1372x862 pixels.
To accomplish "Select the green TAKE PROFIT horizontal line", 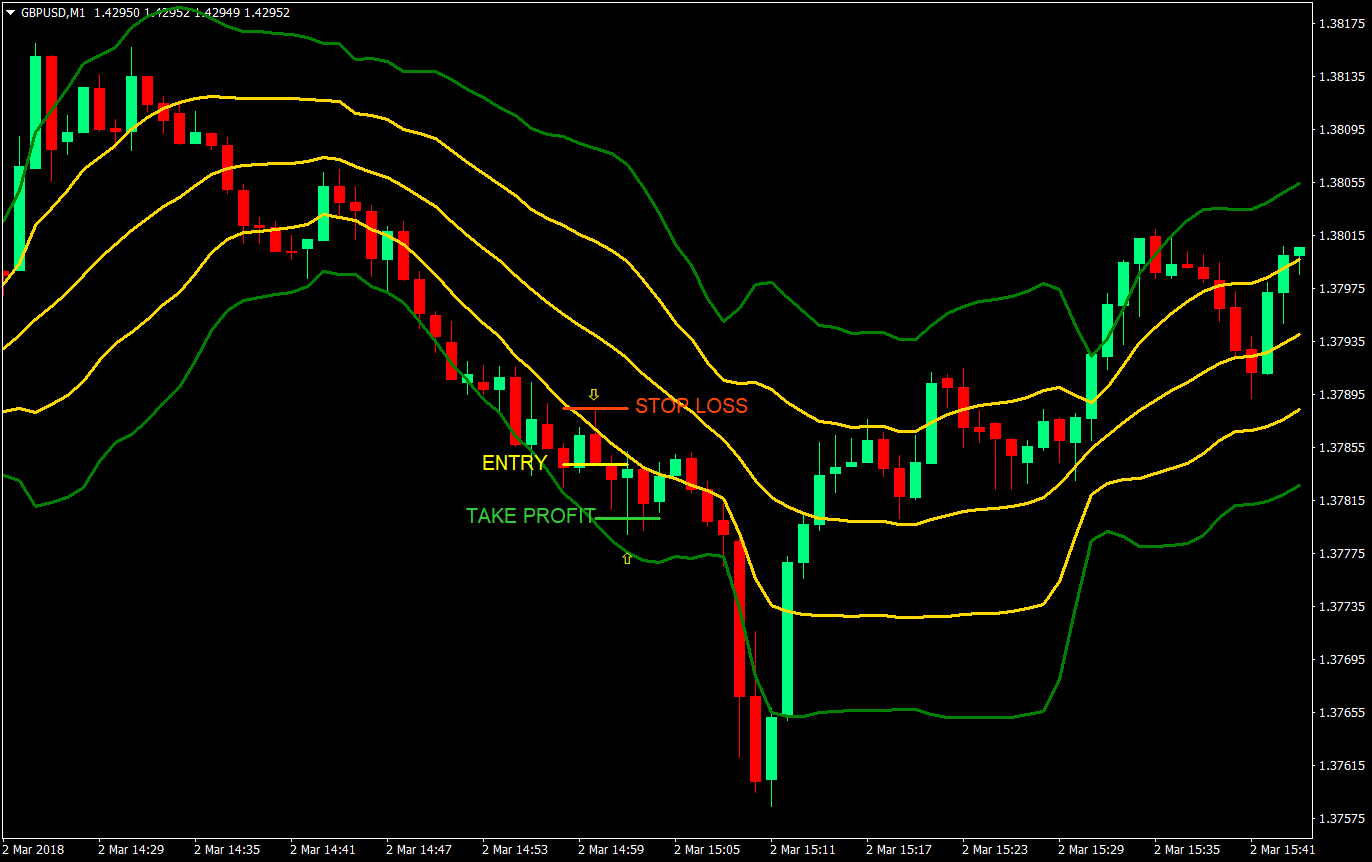I will 630,519.
